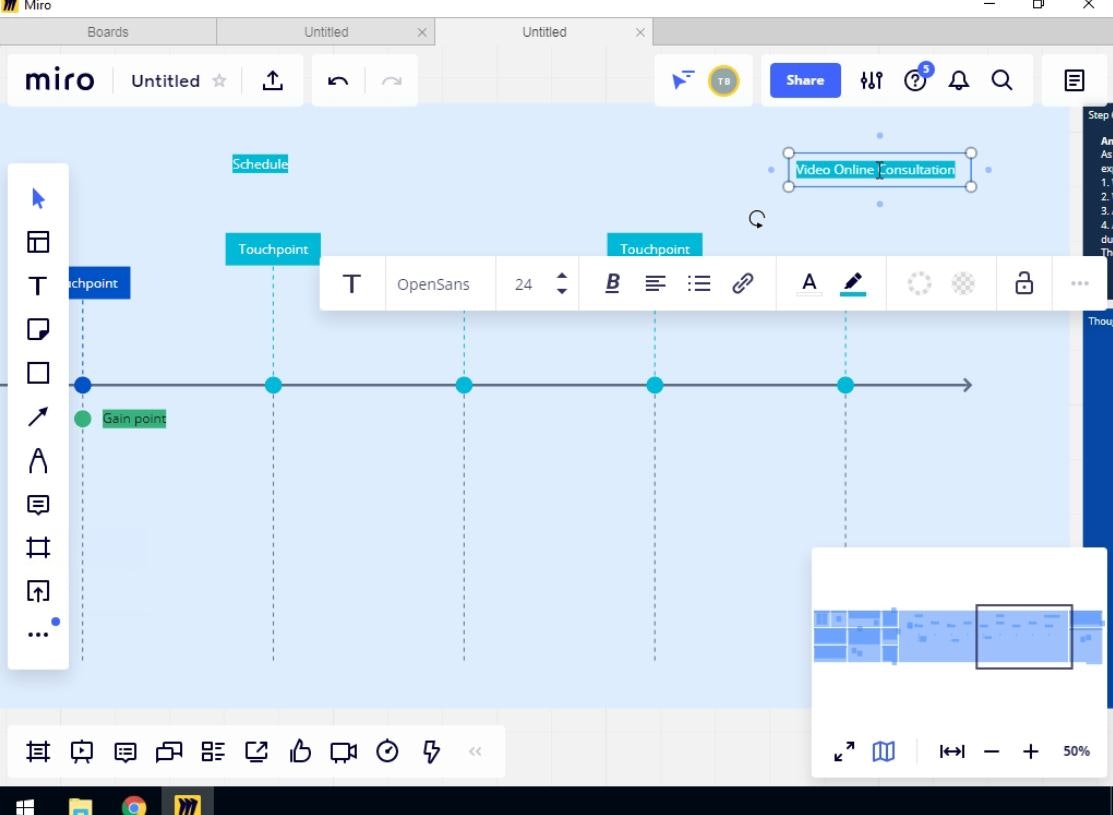The width and height of the screenshot is (1113, 815).
Task: Open board settings sliders icon
Action: click(872, 80)
